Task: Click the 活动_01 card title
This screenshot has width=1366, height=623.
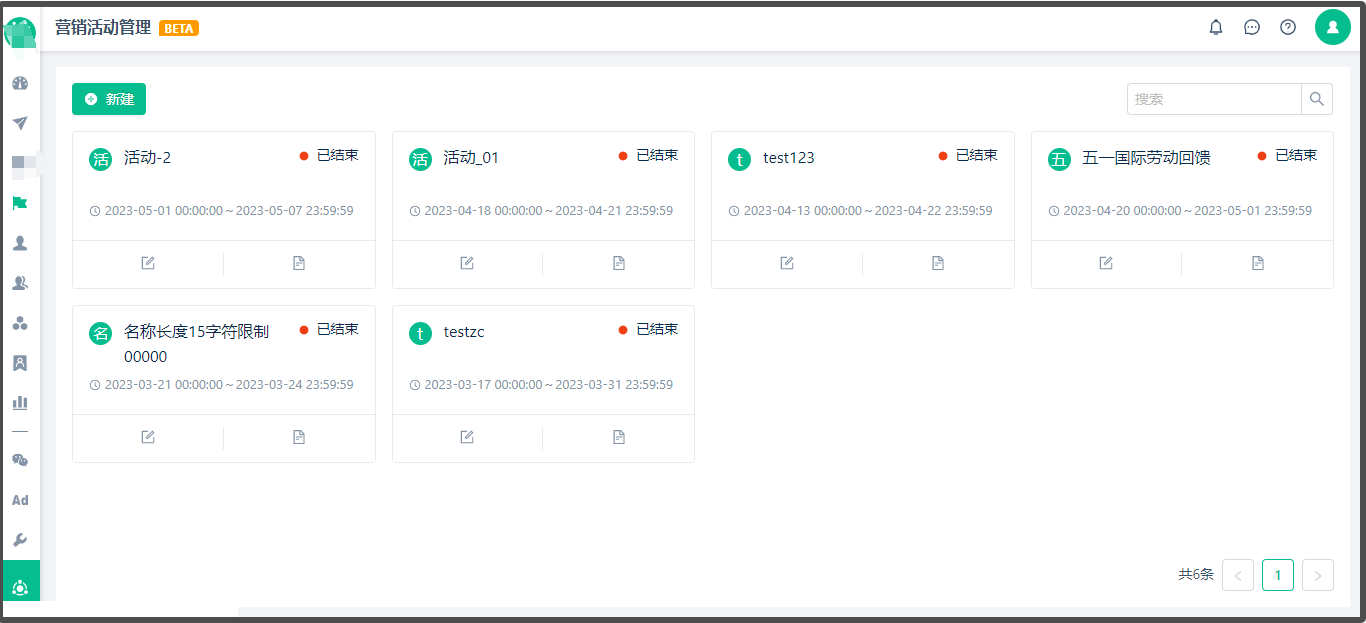Action: point(471,158)
